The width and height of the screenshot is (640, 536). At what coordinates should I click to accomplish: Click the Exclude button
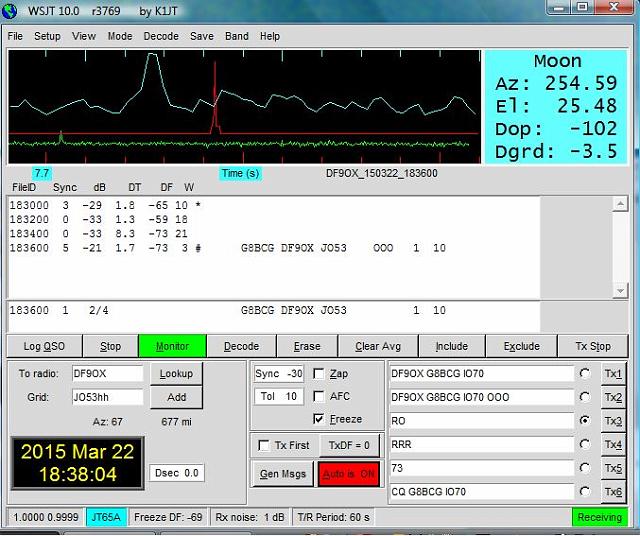click(521, 346)
